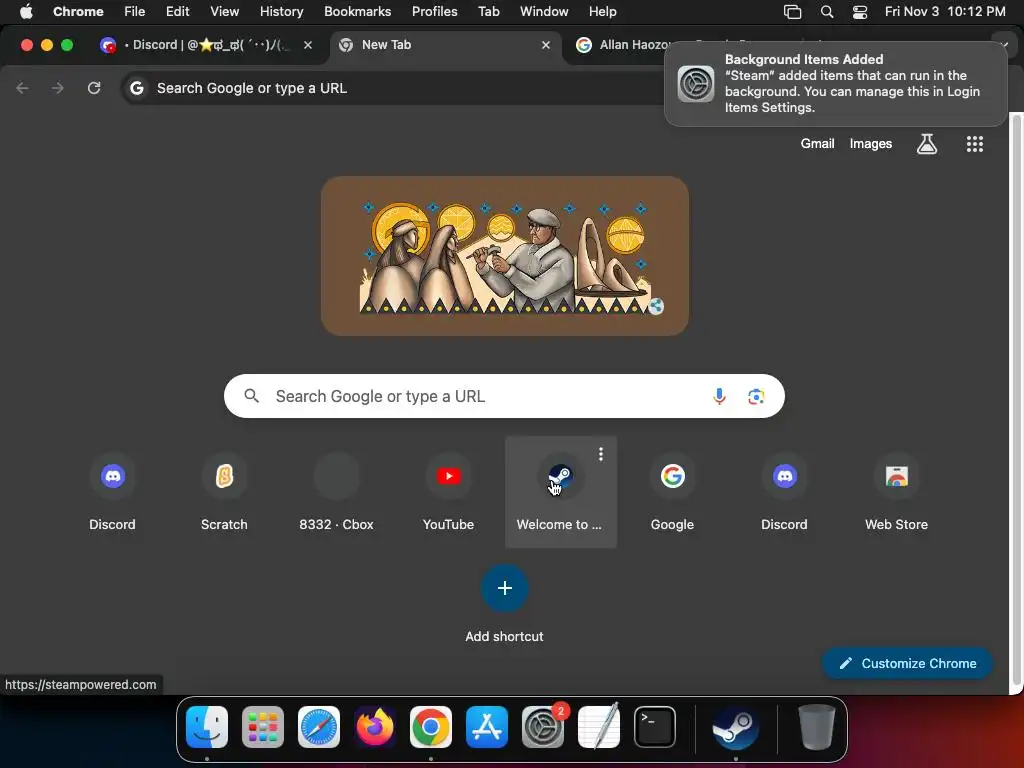This screenshot has height=768, width=1024.
Task: Close the Discord tab
Action: tap(308, 45)
